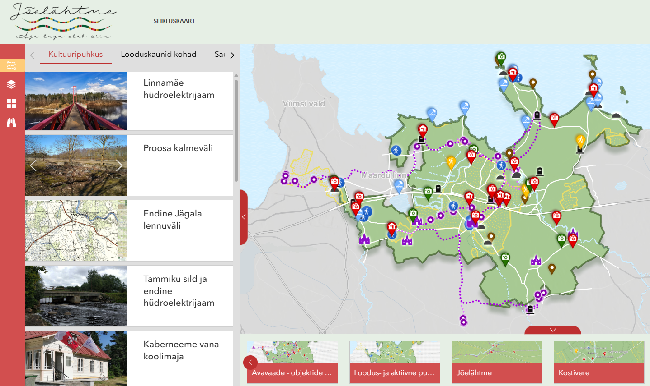The width and height of the screenshot is (650, 386).
Task: Go to Jõelähtme map bookmark
Action: [x=497, y=362]
